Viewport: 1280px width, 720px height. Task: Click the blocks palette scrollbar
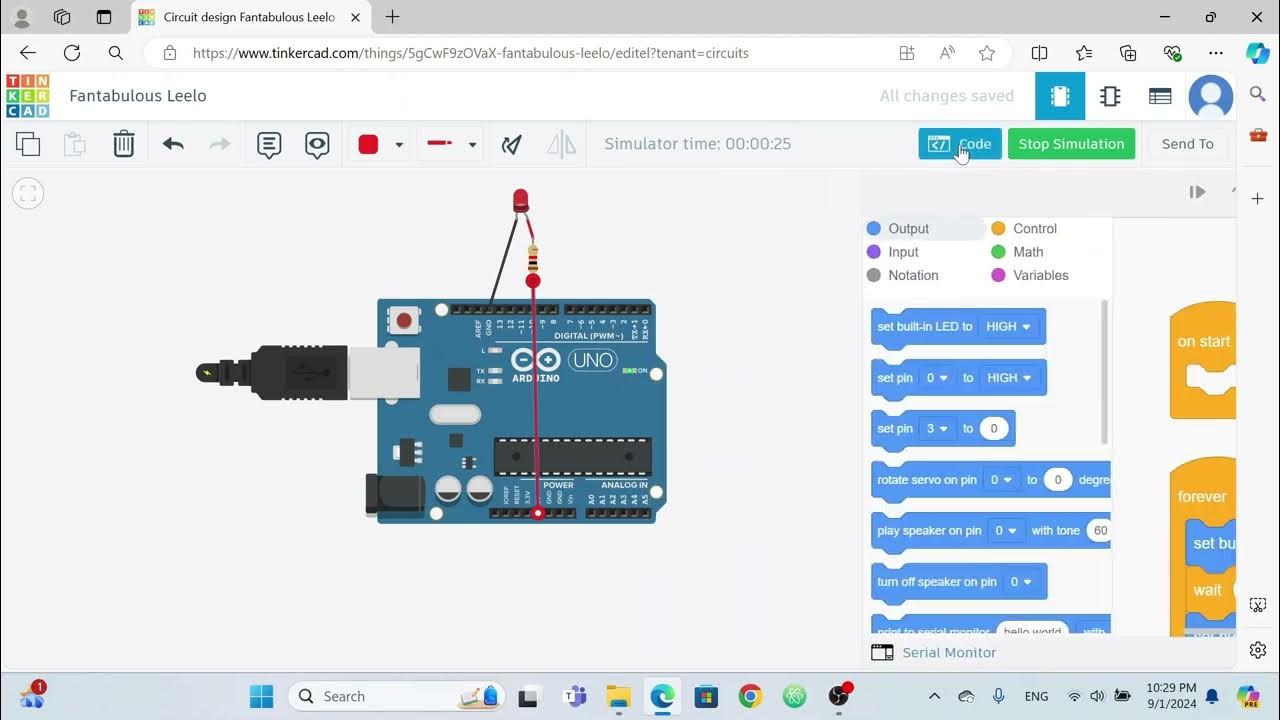1105,372
